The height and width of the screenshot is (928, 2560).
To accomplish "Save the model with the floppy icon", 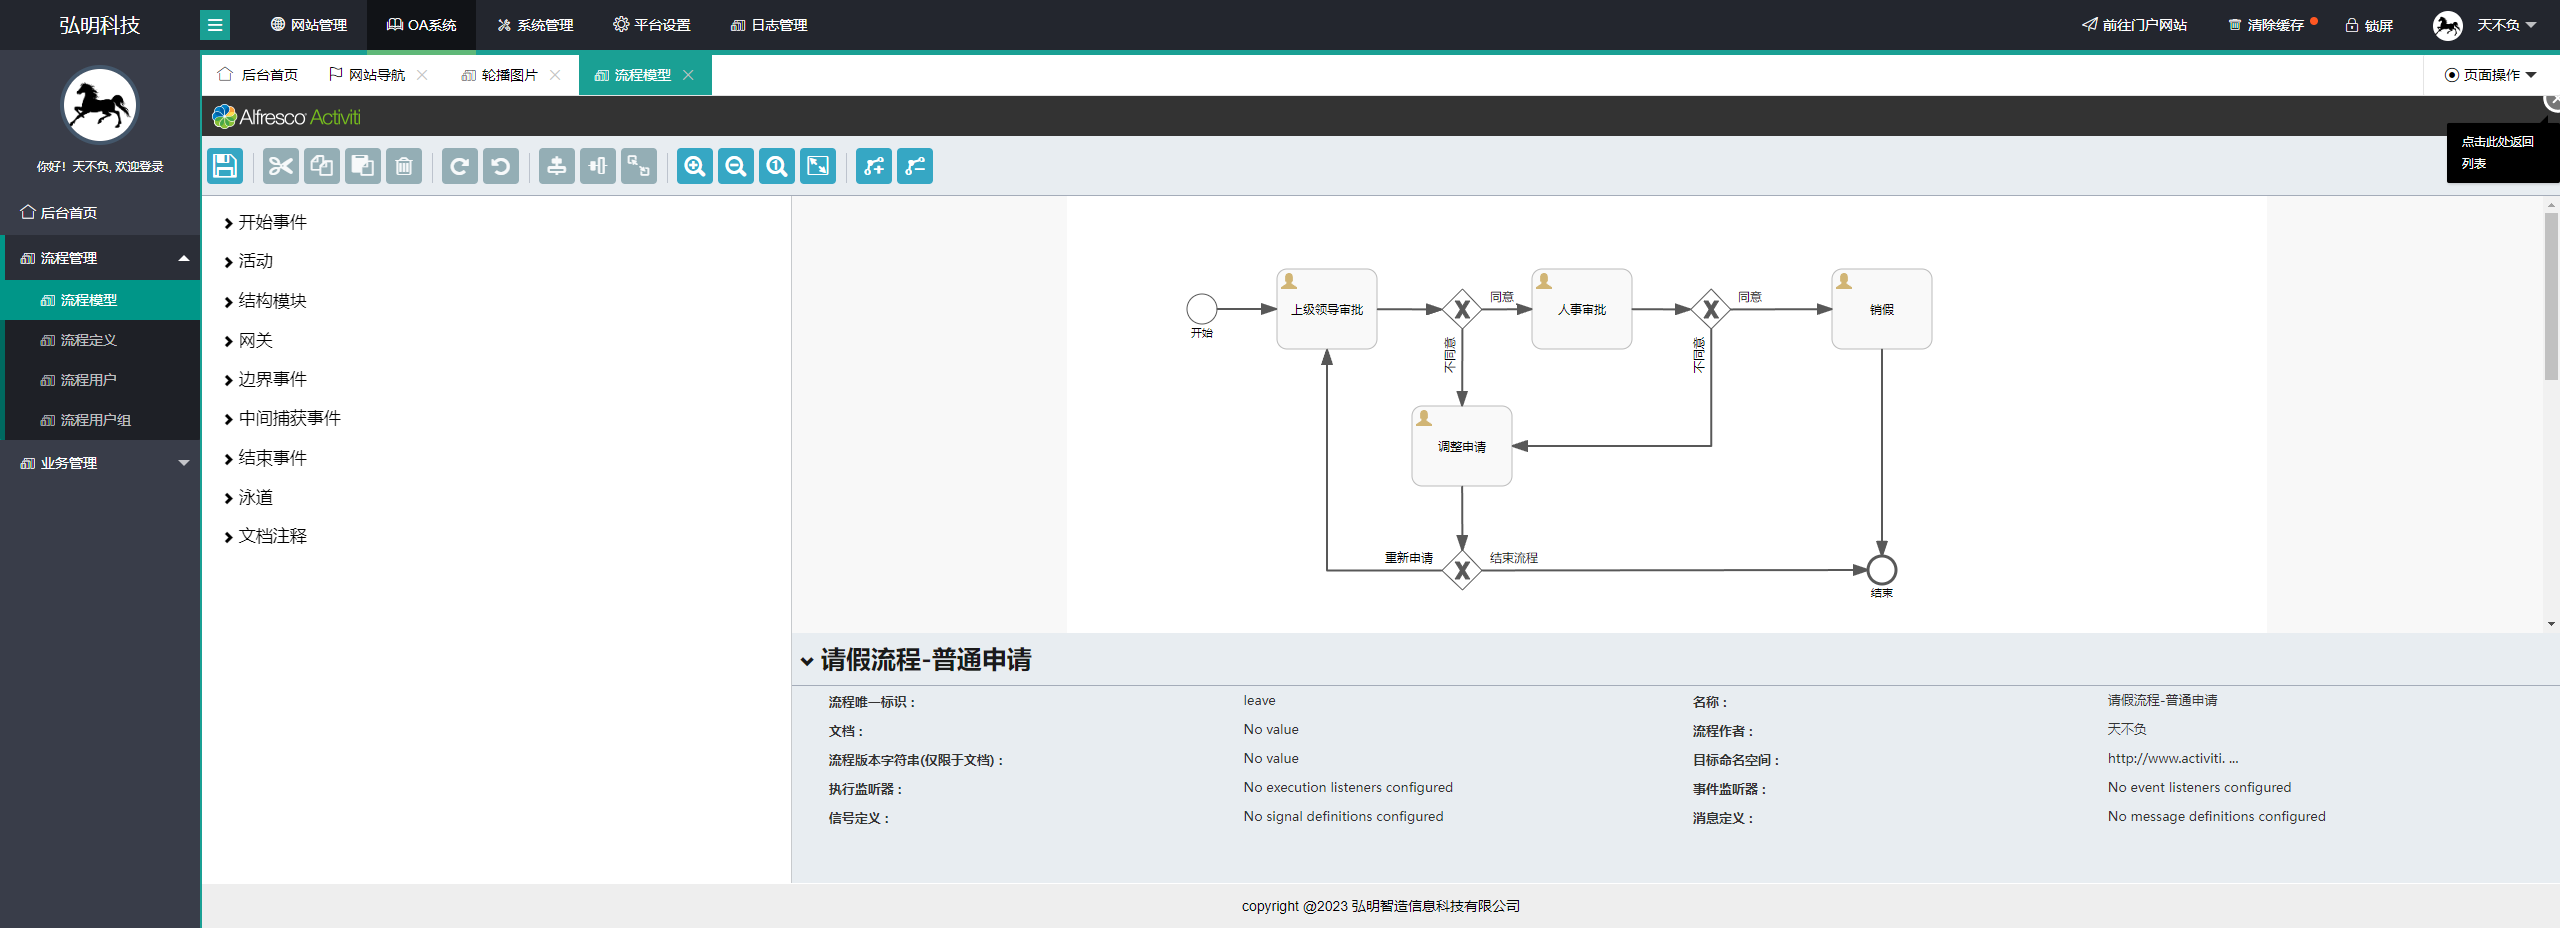I will [x=225, y=166].
